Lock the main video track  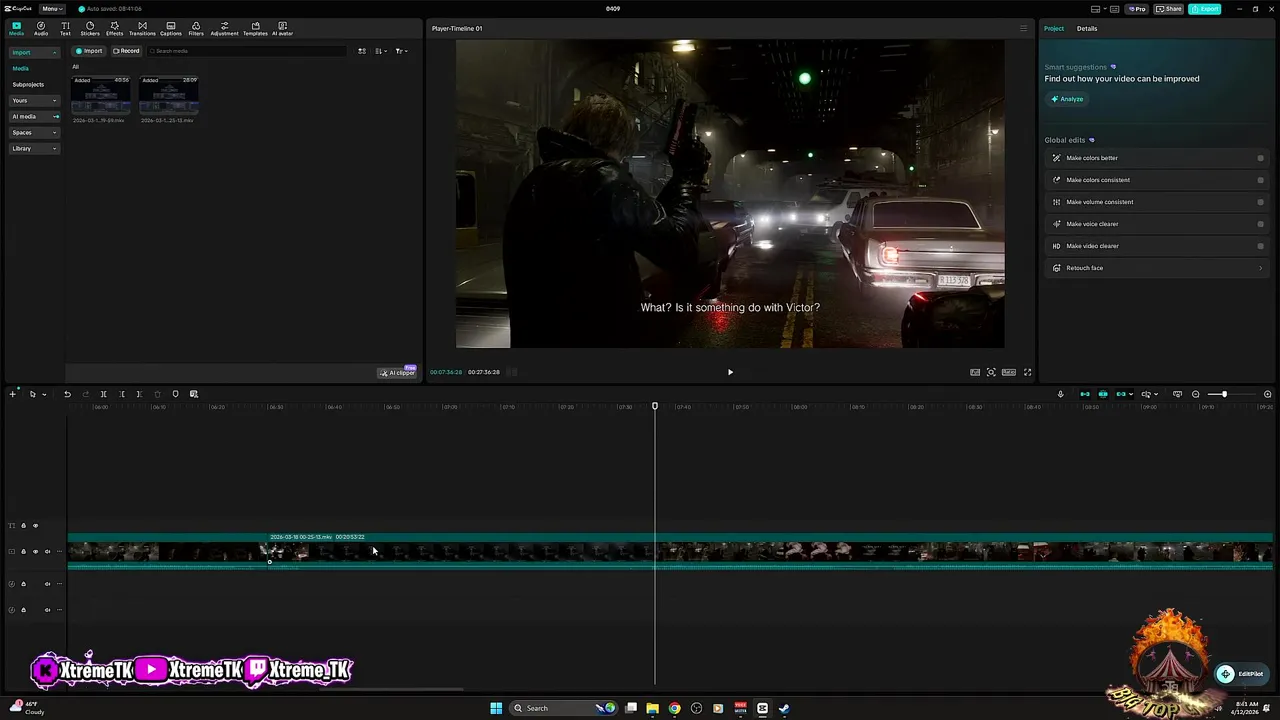pyautogui.click(x=23, y=551)
